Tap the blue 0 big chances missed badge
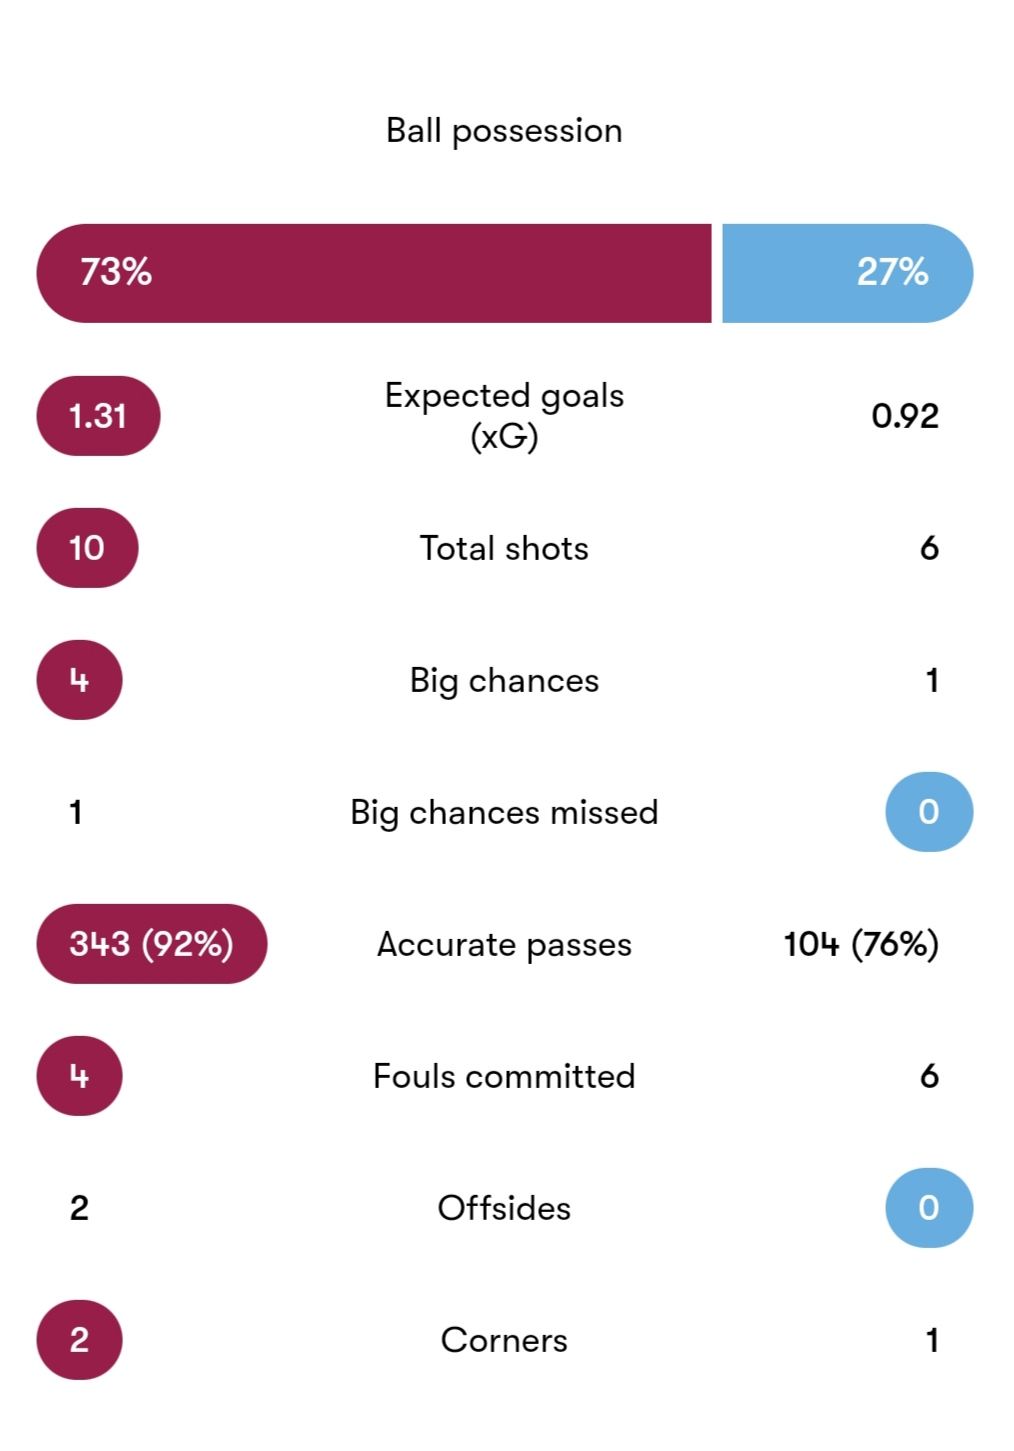Screen dimensions: 1014x1451 click(929, 812)
